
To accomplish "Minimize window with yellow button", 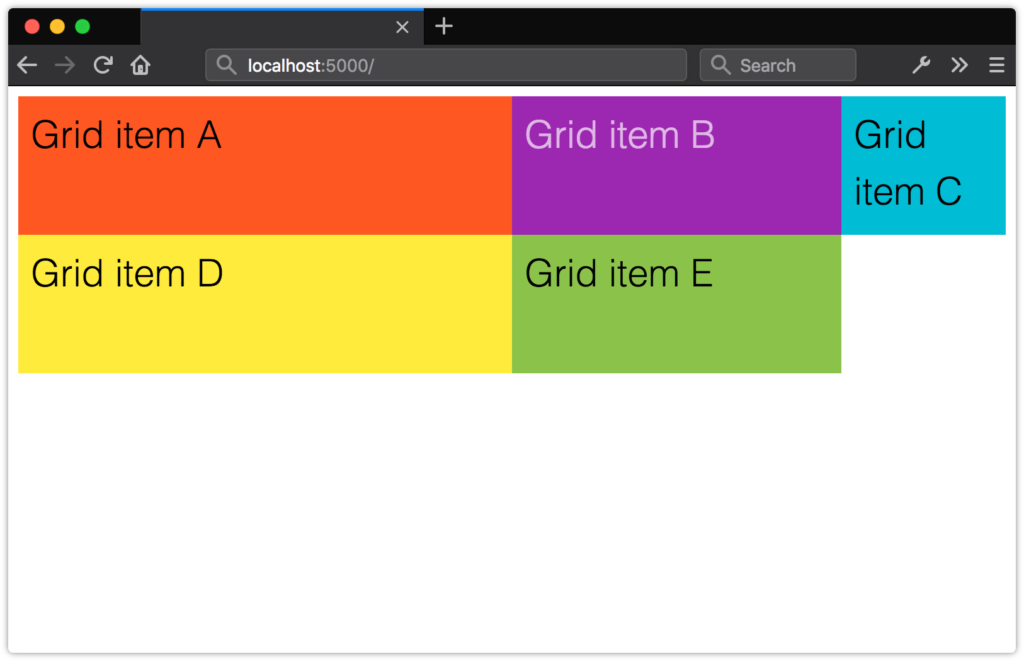I will point(57,26).
